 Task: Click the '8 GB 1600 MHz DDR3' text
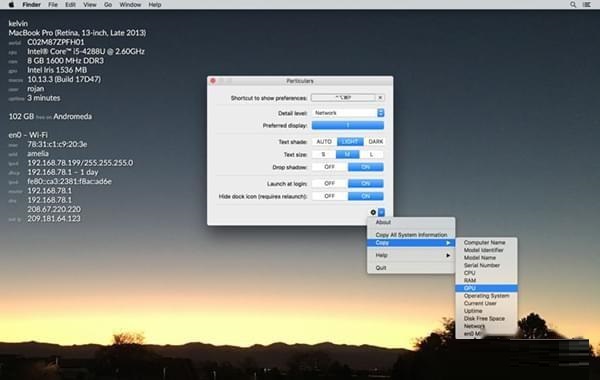click(x=65, y=61)
